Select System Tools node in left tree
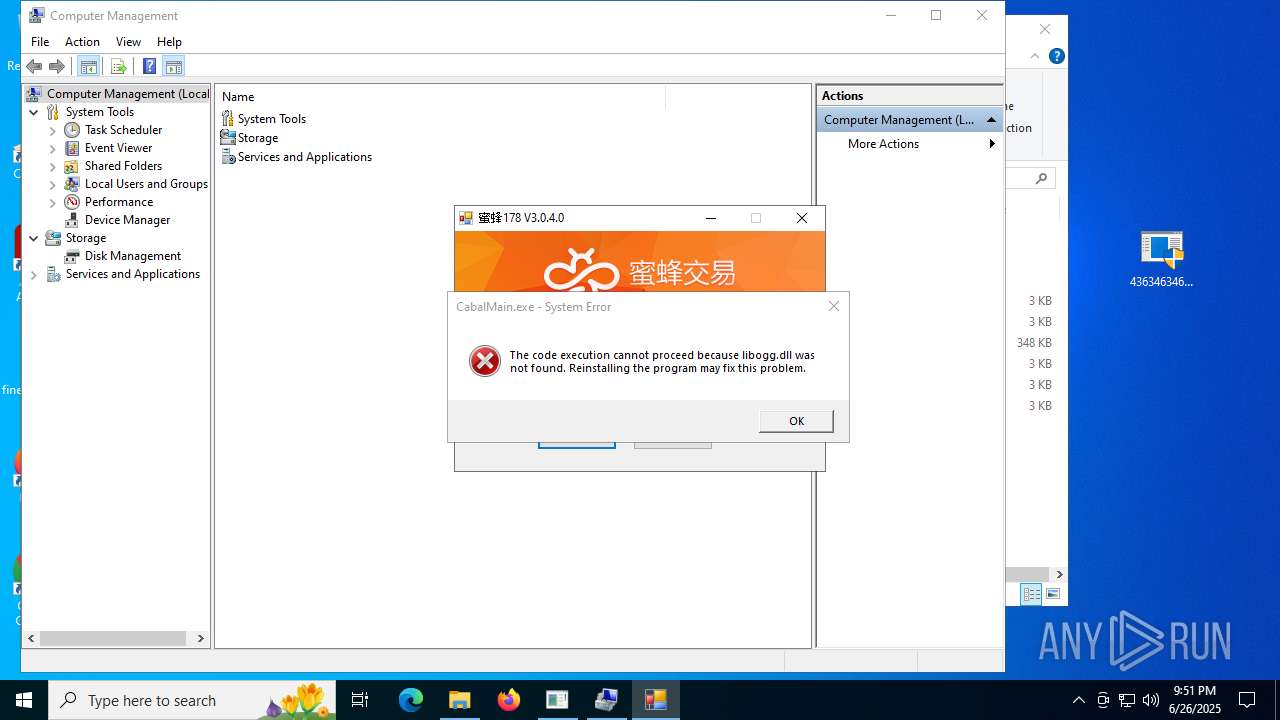This screenshot has height=720, width=1280. coord(99,112)
